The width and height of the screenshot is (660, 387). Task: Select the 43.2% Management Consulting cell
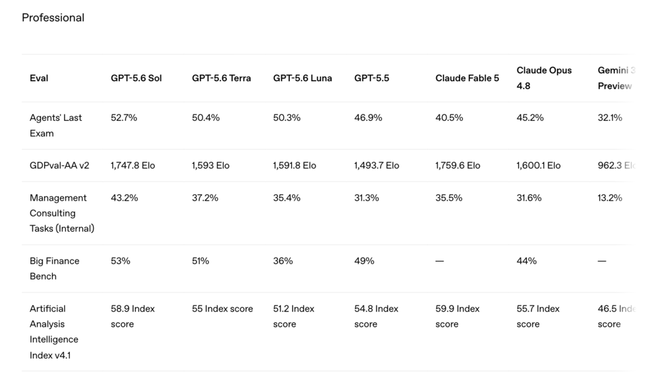(124, 198)
